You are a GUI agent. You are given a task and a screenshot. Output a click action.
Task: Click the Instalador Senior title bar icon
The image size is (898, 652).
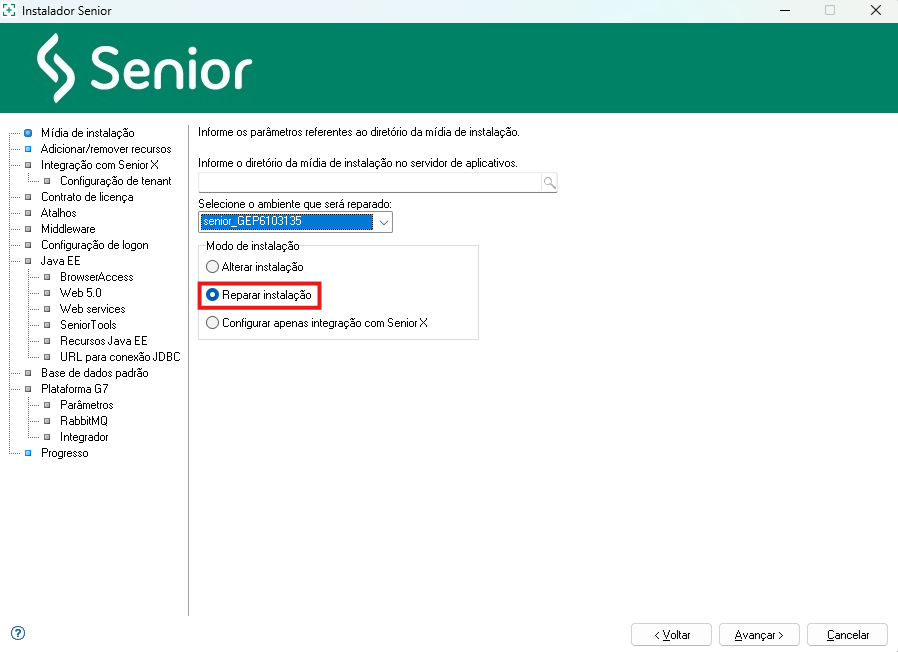point(9,10)
